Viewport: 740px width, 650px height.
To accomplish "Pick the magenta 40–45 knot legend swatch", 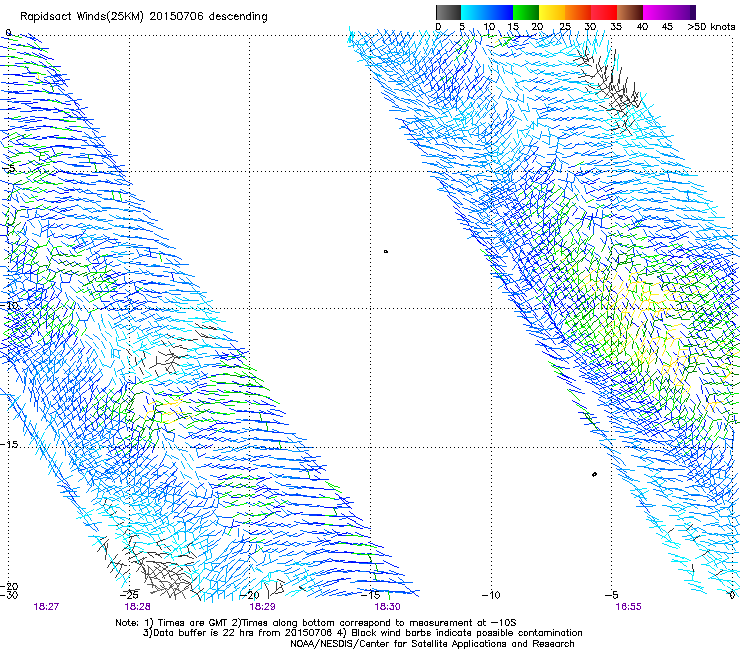I will pos(656,12).
